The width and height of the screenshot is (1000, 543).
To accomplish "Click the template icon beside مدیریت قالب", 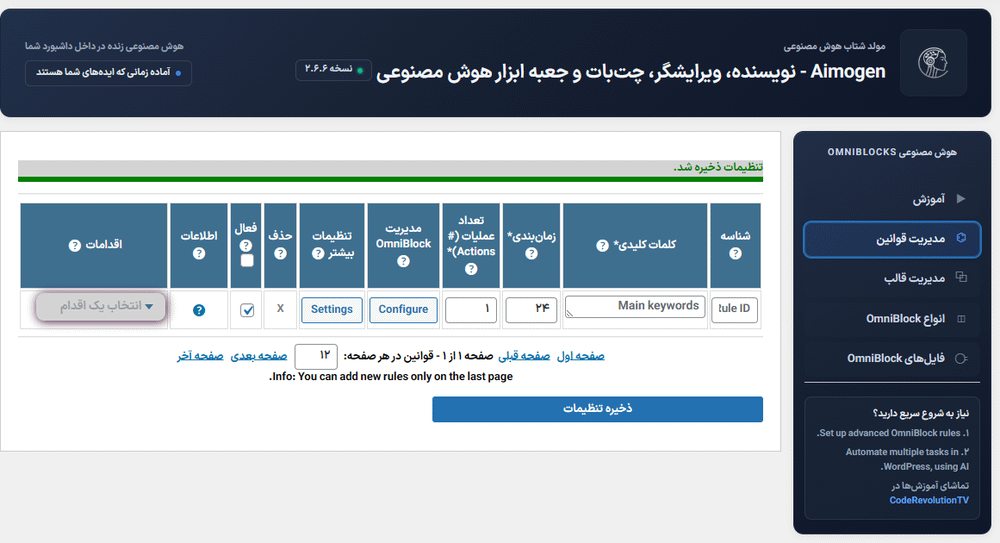I will pos(961,277).
